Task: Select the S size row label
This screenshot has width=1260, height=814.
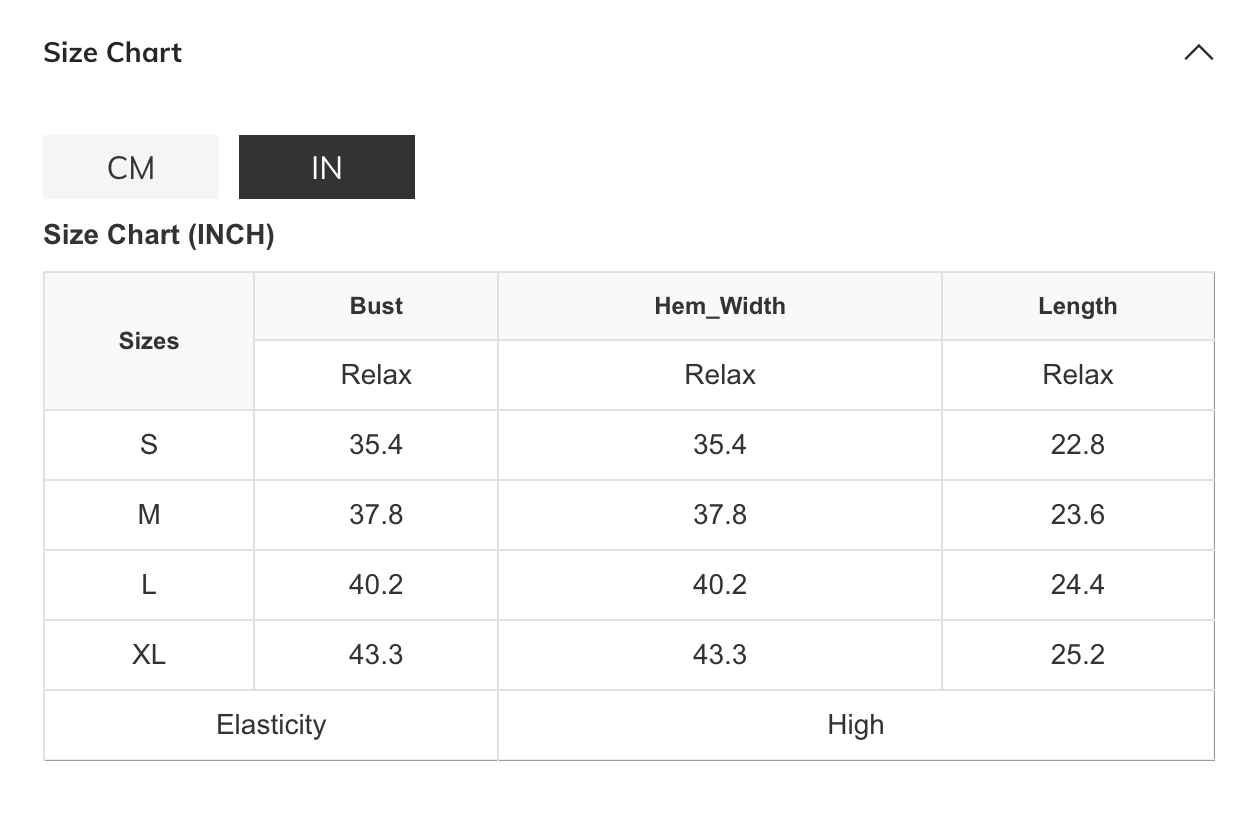Action: [149, 445]
